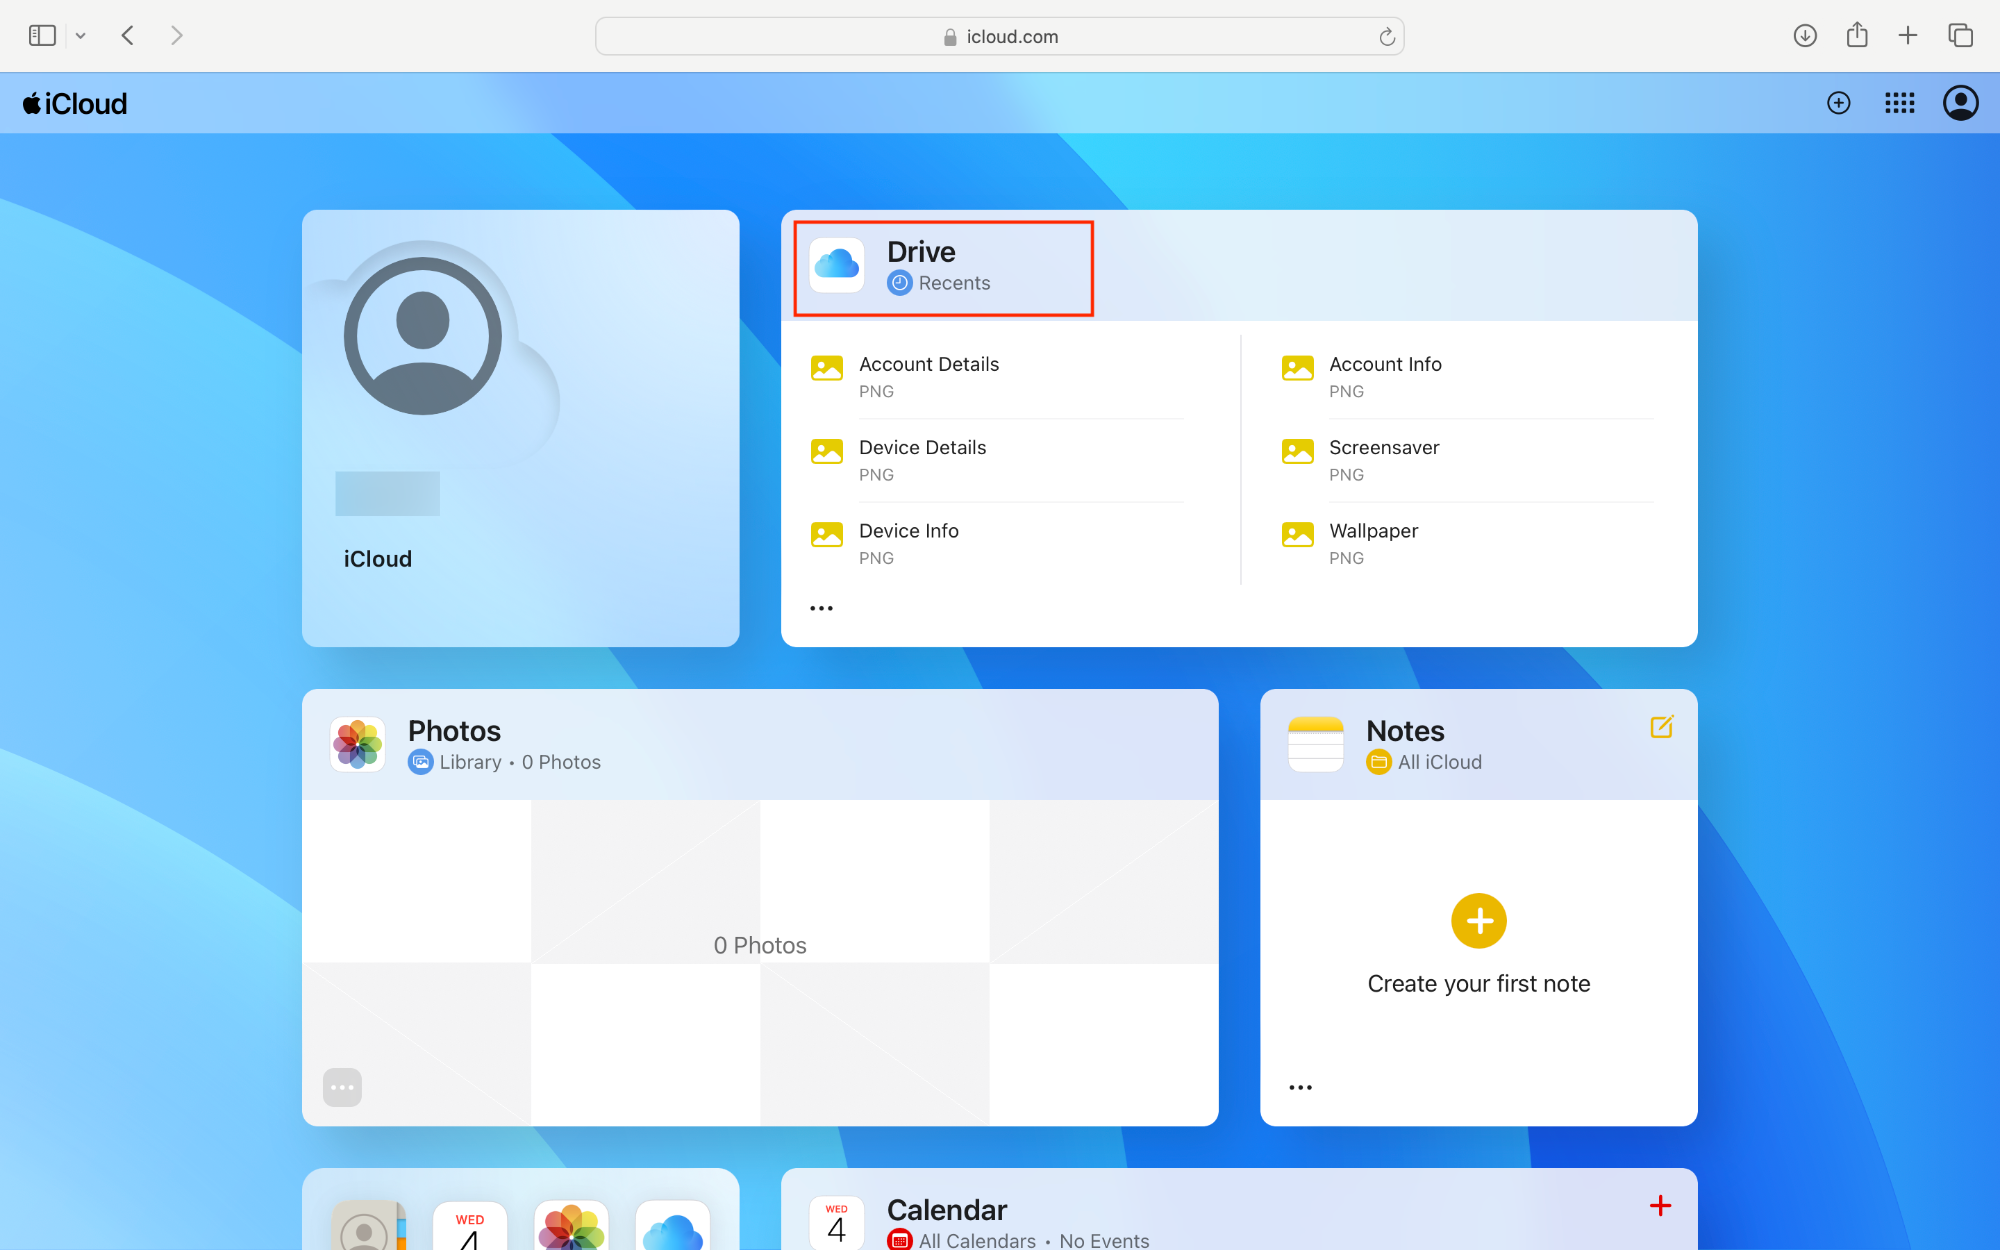Open the Safari share menu
This screenshot has height=1250, width=2000.
tap(1857, 35)
